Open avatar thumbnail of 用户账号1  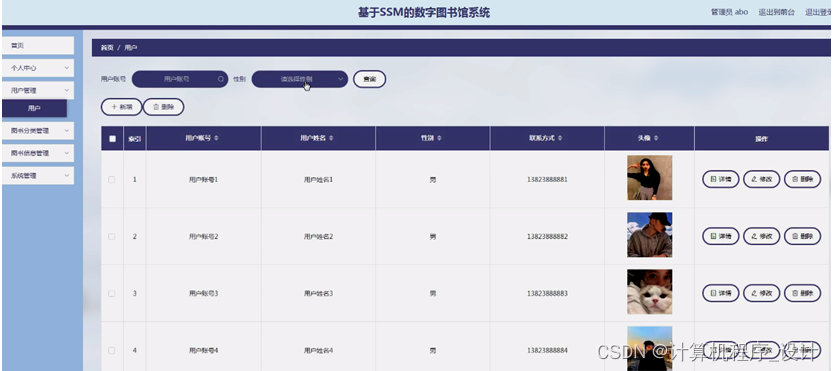coord(649,178)
